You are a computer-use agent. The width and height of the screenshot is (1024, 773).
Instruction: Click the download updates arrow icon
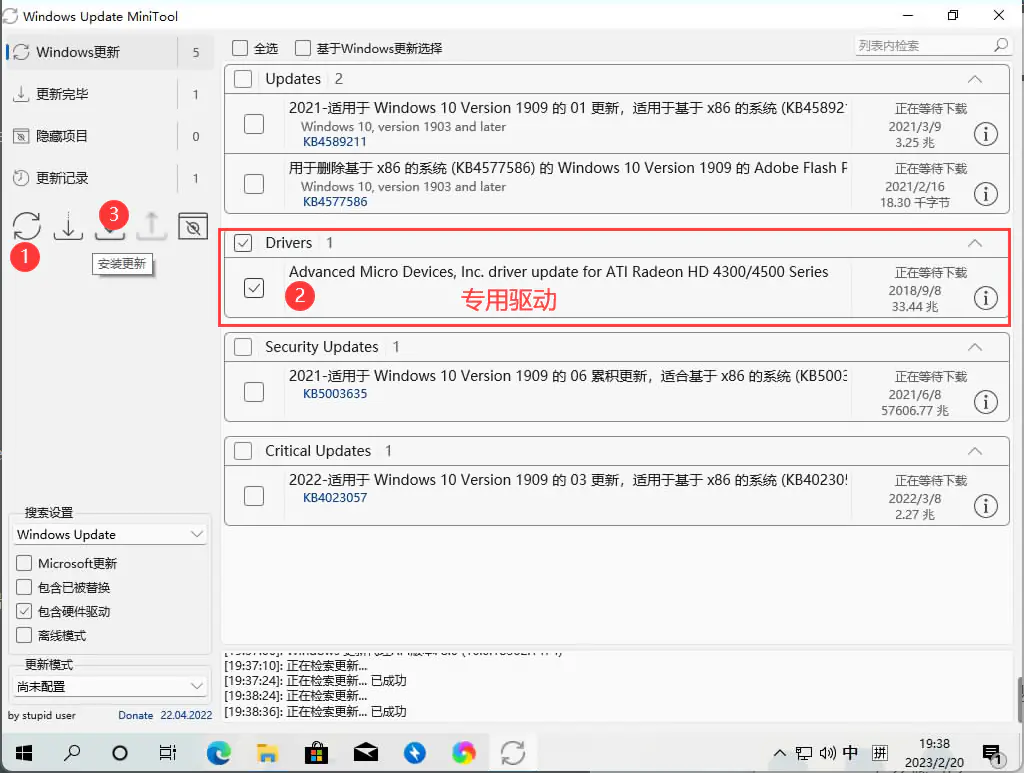68,226
